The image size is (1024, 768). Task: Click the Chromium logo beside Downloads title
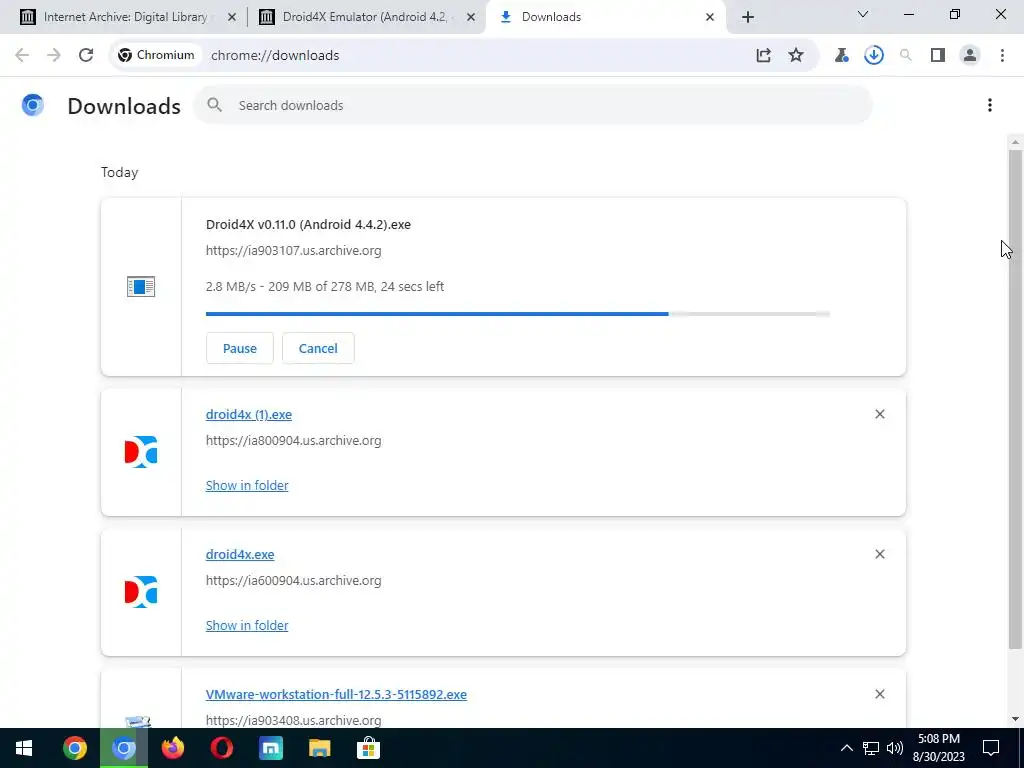[x=33, y=105]
